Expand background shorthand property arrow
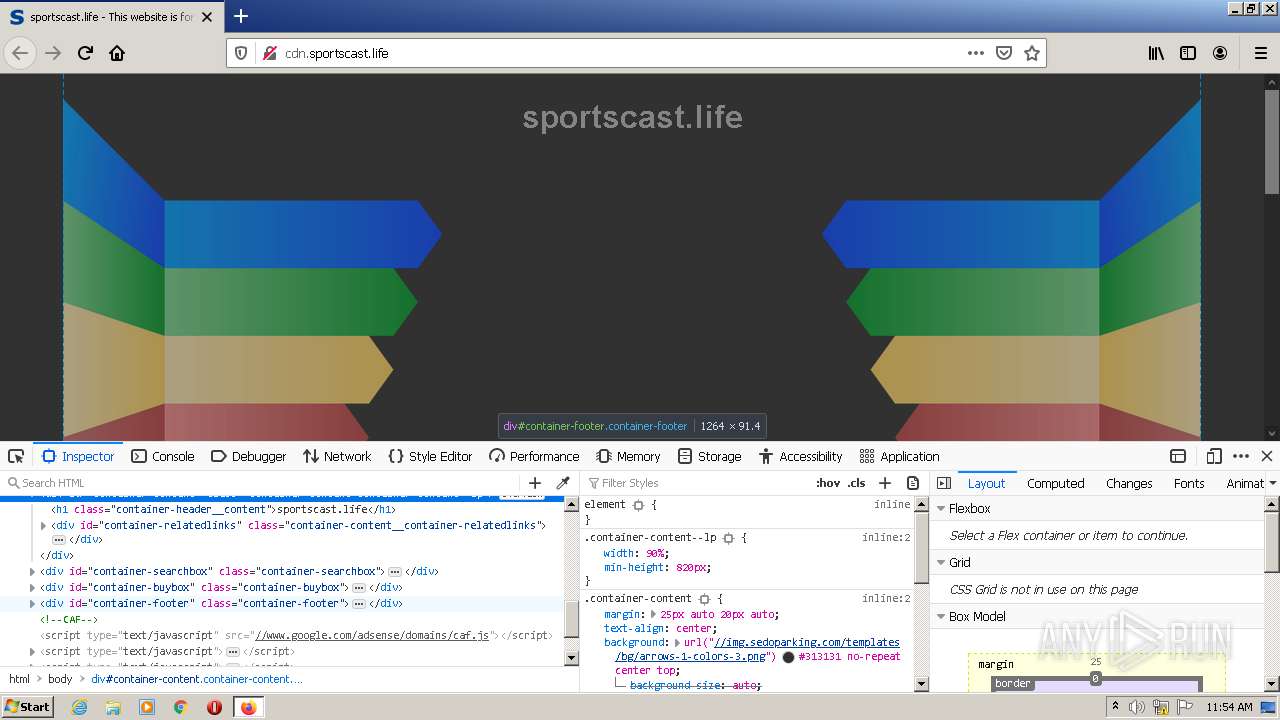The image size is (1280, 720). coord(678,643)
